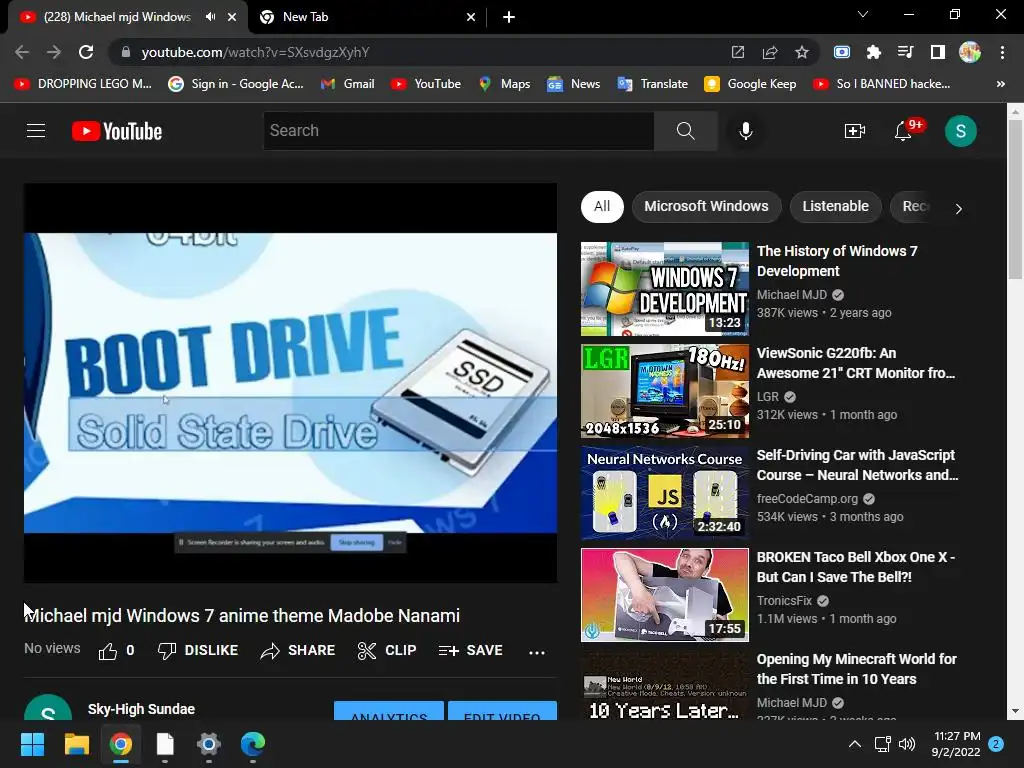Open Windows Start menu
This screenshot has height=768, width=1024.
[x=32, y=744]
